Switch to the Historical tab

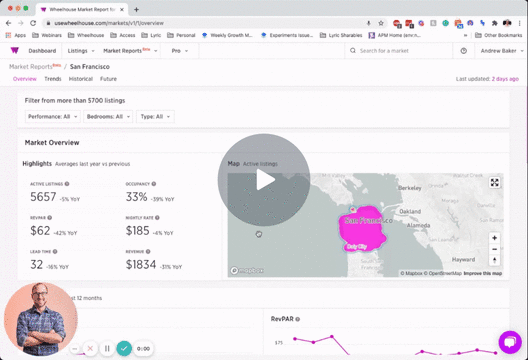(x=81, y=79)
